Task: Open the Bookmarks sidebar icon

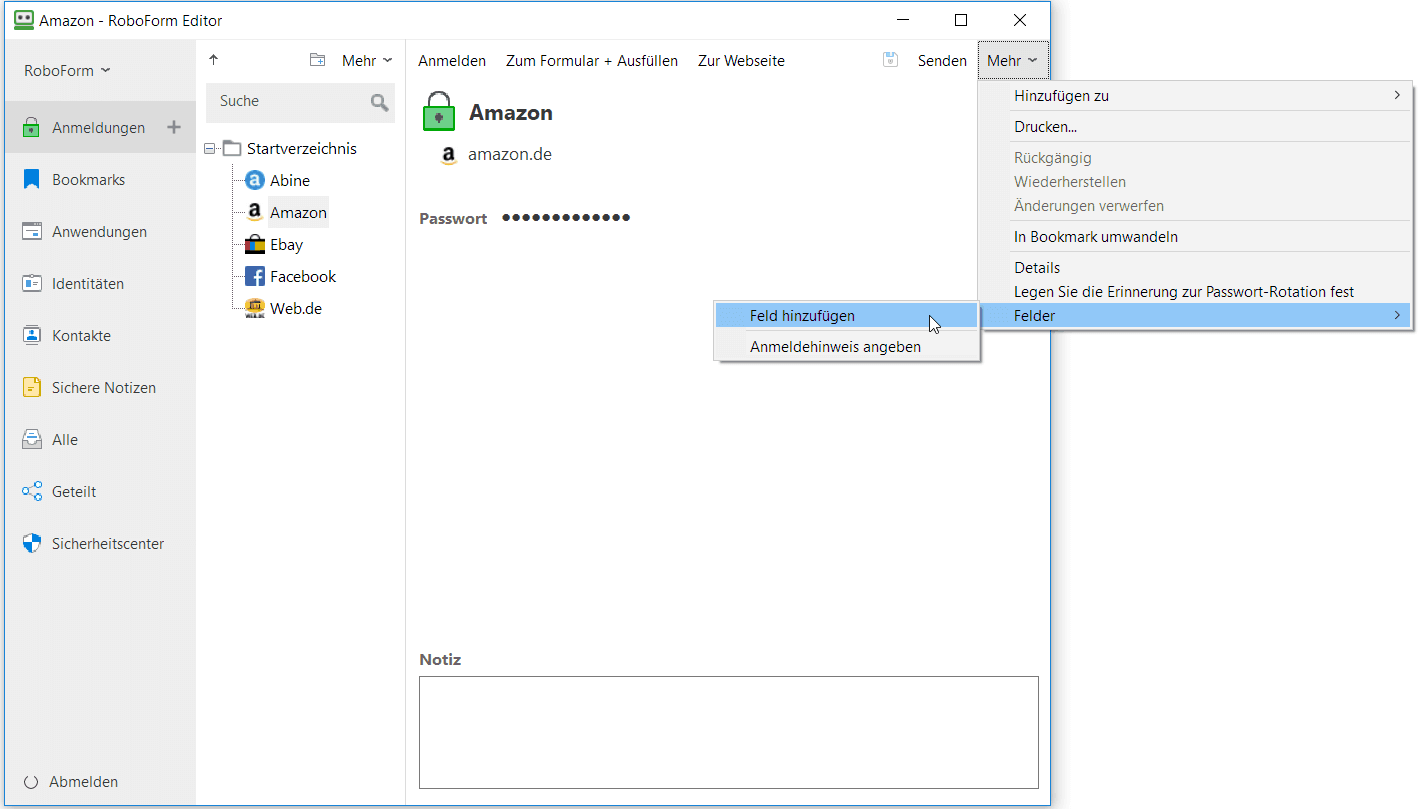Action: click(31, 180)
